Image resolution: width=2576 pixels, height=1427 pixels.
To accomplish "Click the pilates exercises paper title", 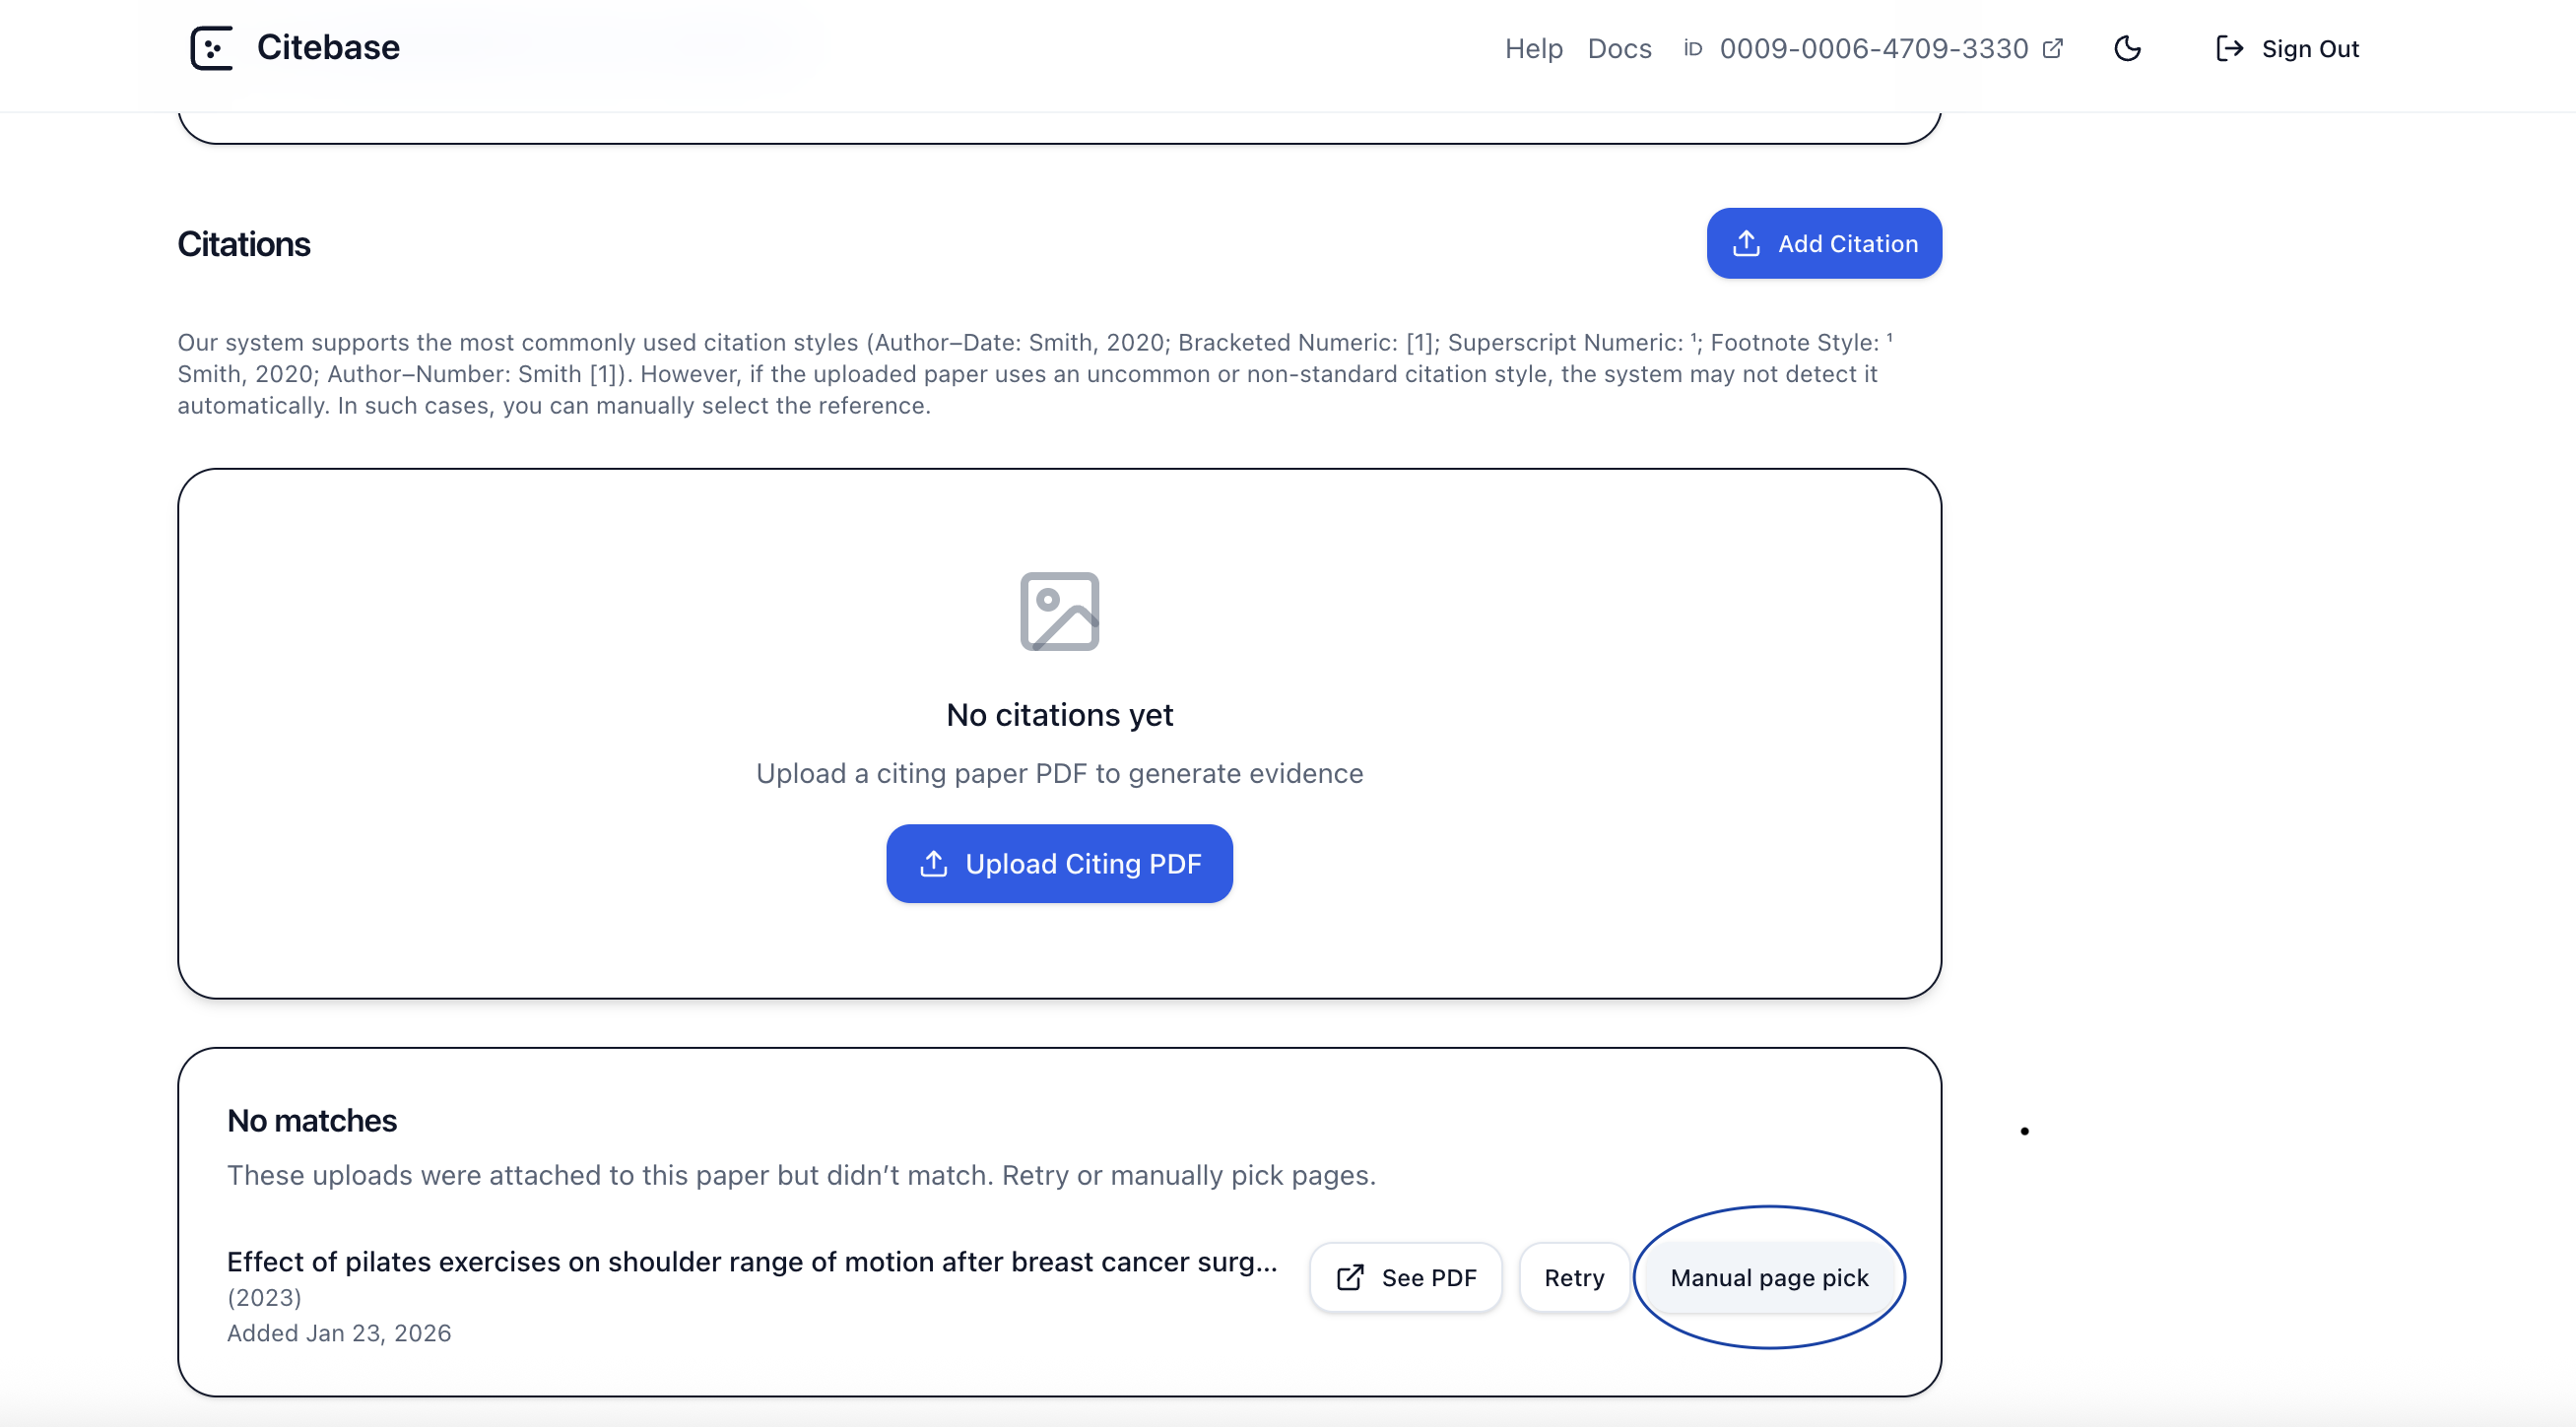I will point(751,1261).
